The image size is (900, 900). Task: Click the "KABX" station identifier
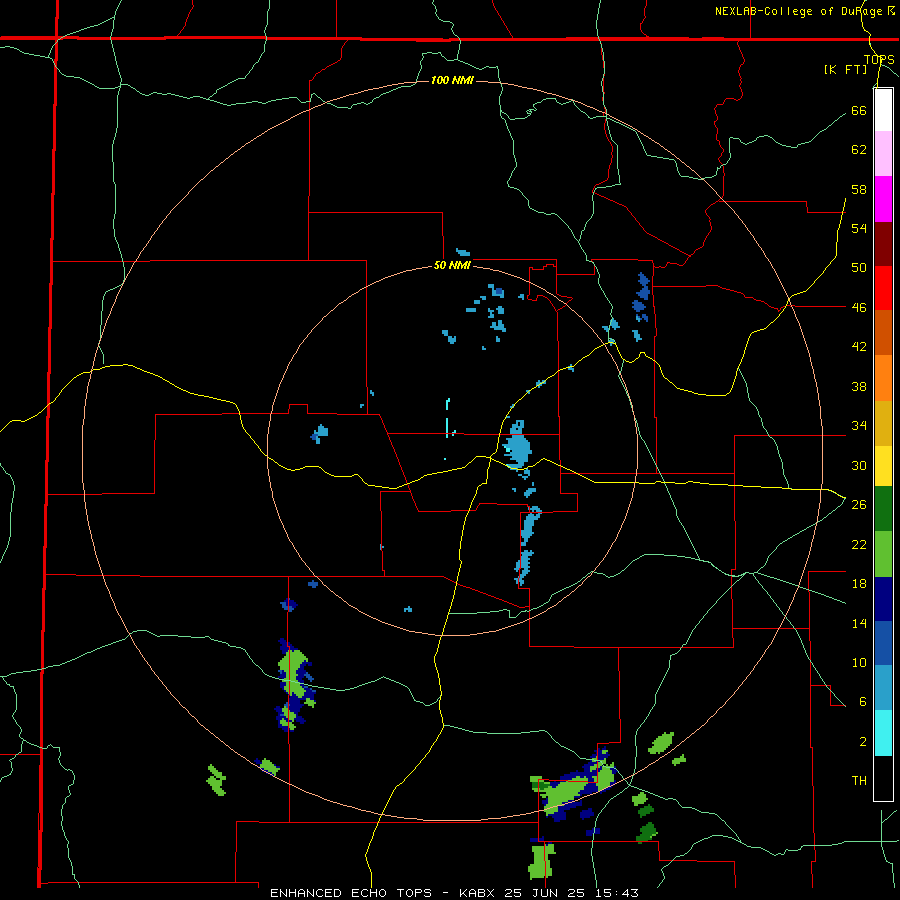click(479, 893)
